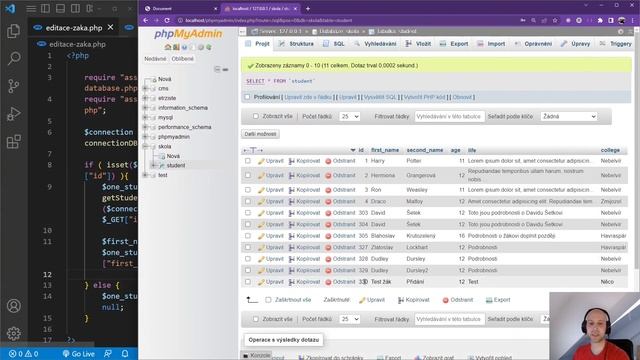The width and height of the screenshot is (640, 360).
Task: Open a new browser tab
Action: point(308,9)
